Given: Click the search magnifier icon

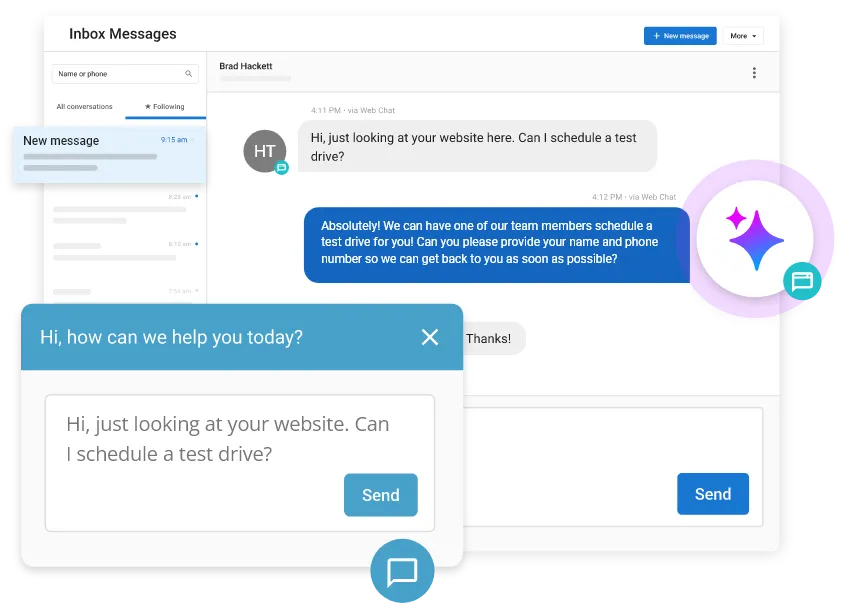Looking at the screenshot, I should [x=188, y=73].
